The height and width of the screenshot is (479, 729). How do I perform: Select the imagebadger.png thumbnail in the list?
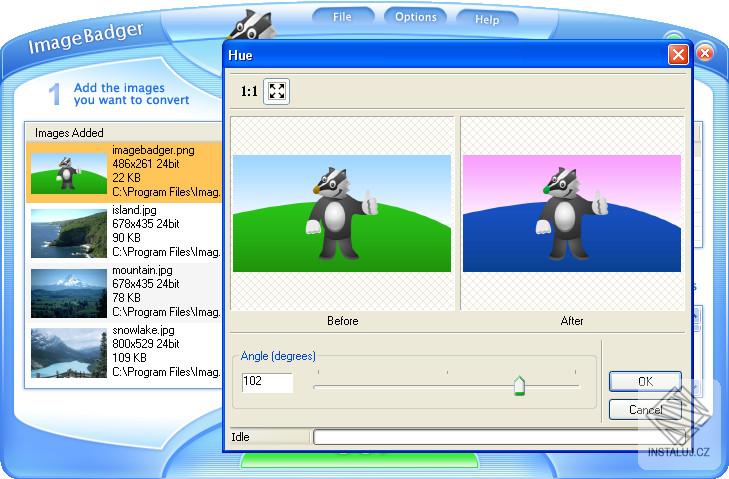(x=69, y=173)
